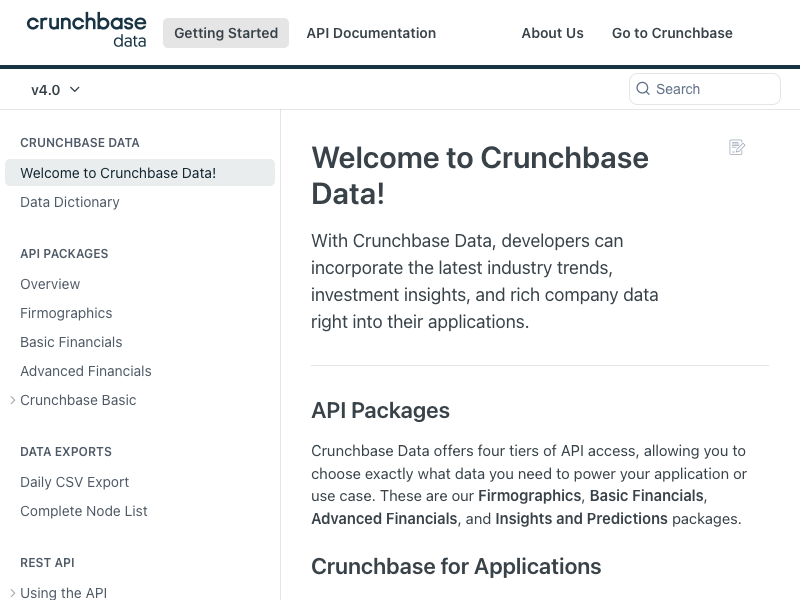This screenshot has height=600, width=800.
Task: Open Daily CSV Export page
Action: [74, 482]
